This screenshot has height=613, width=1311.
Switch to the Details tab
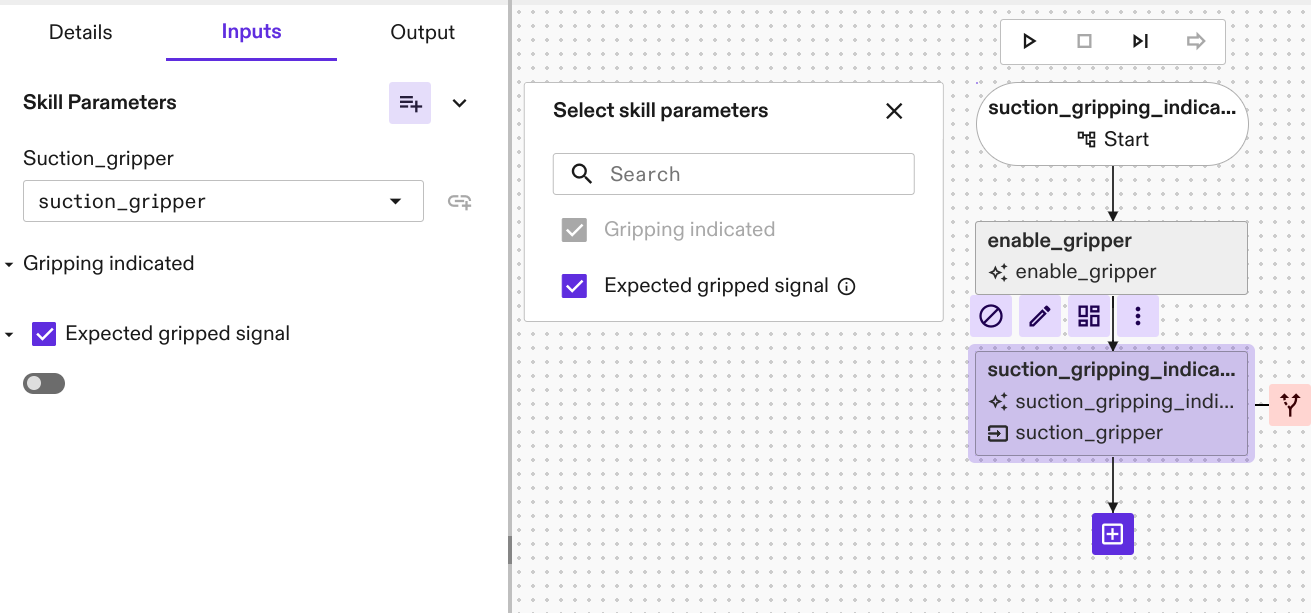point(81,32)
